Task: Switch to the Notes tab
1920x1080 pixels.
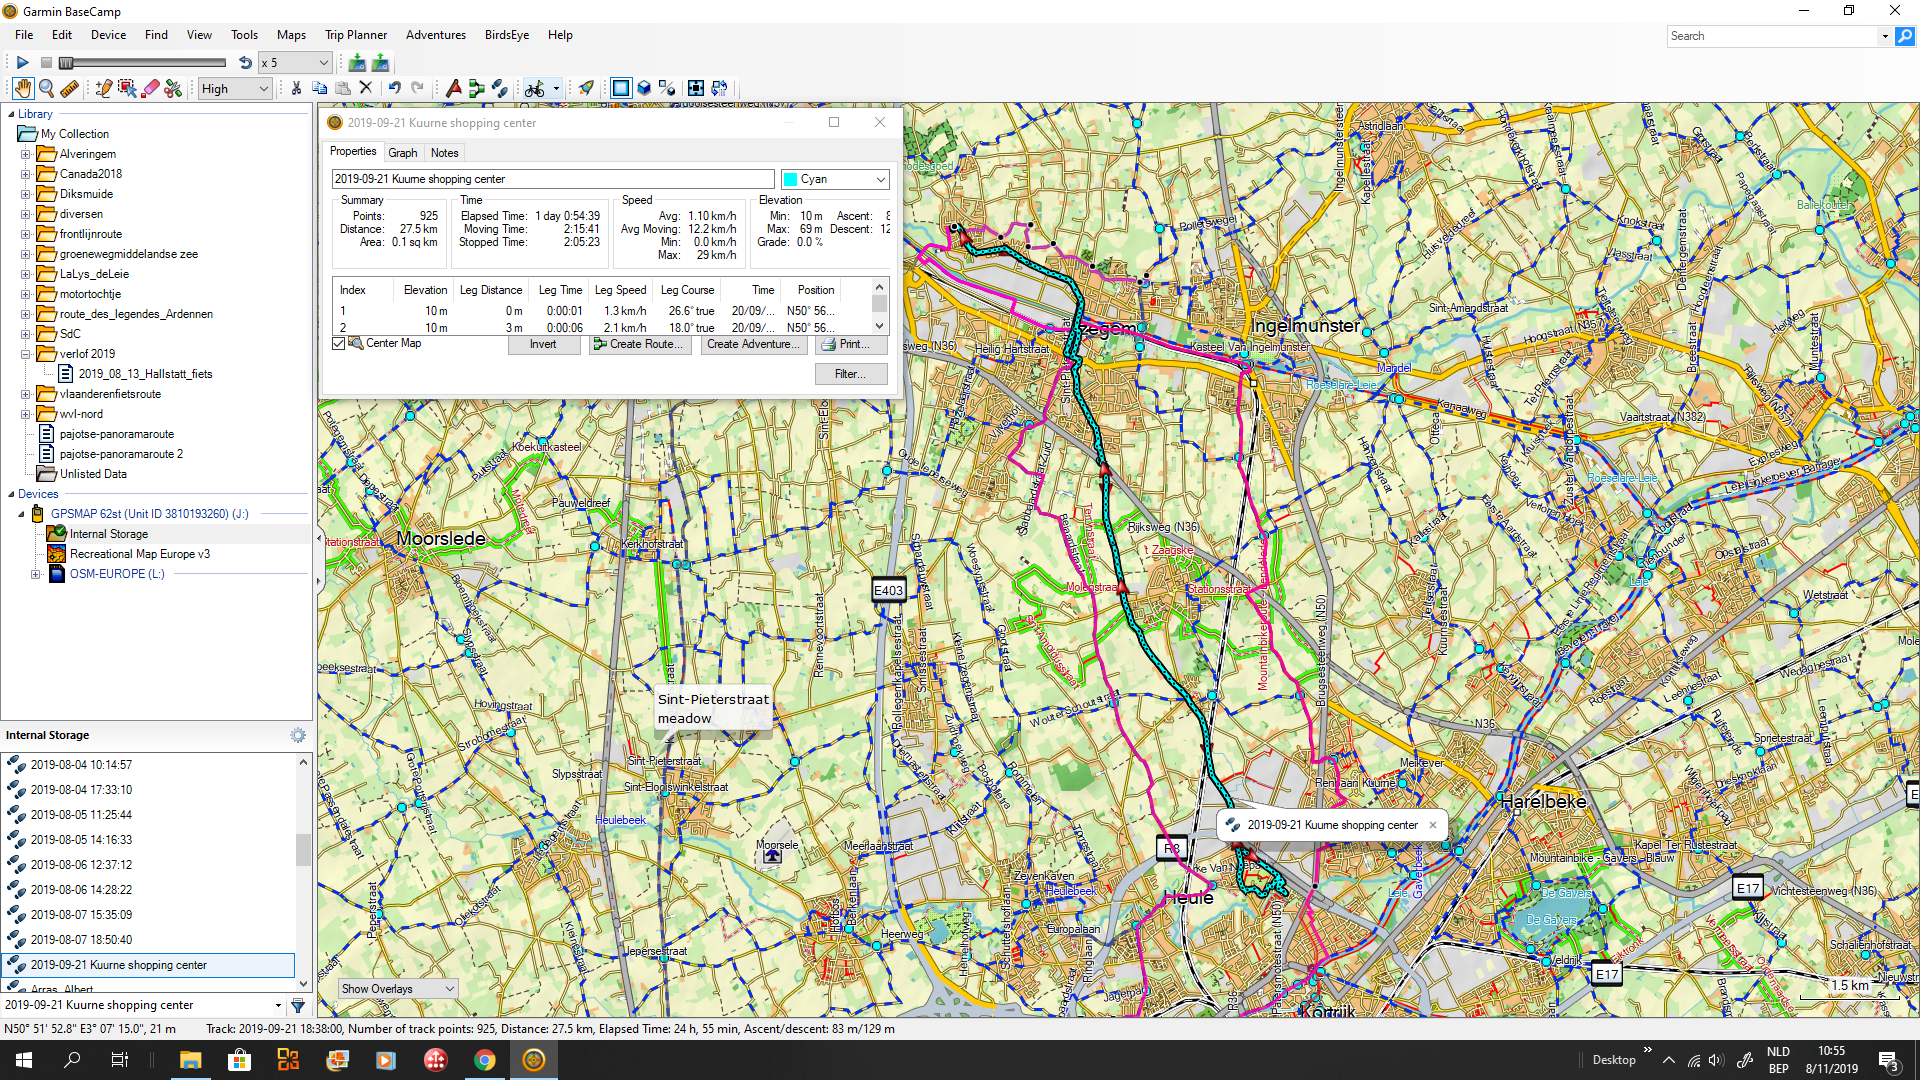Action: click(445, 153)
